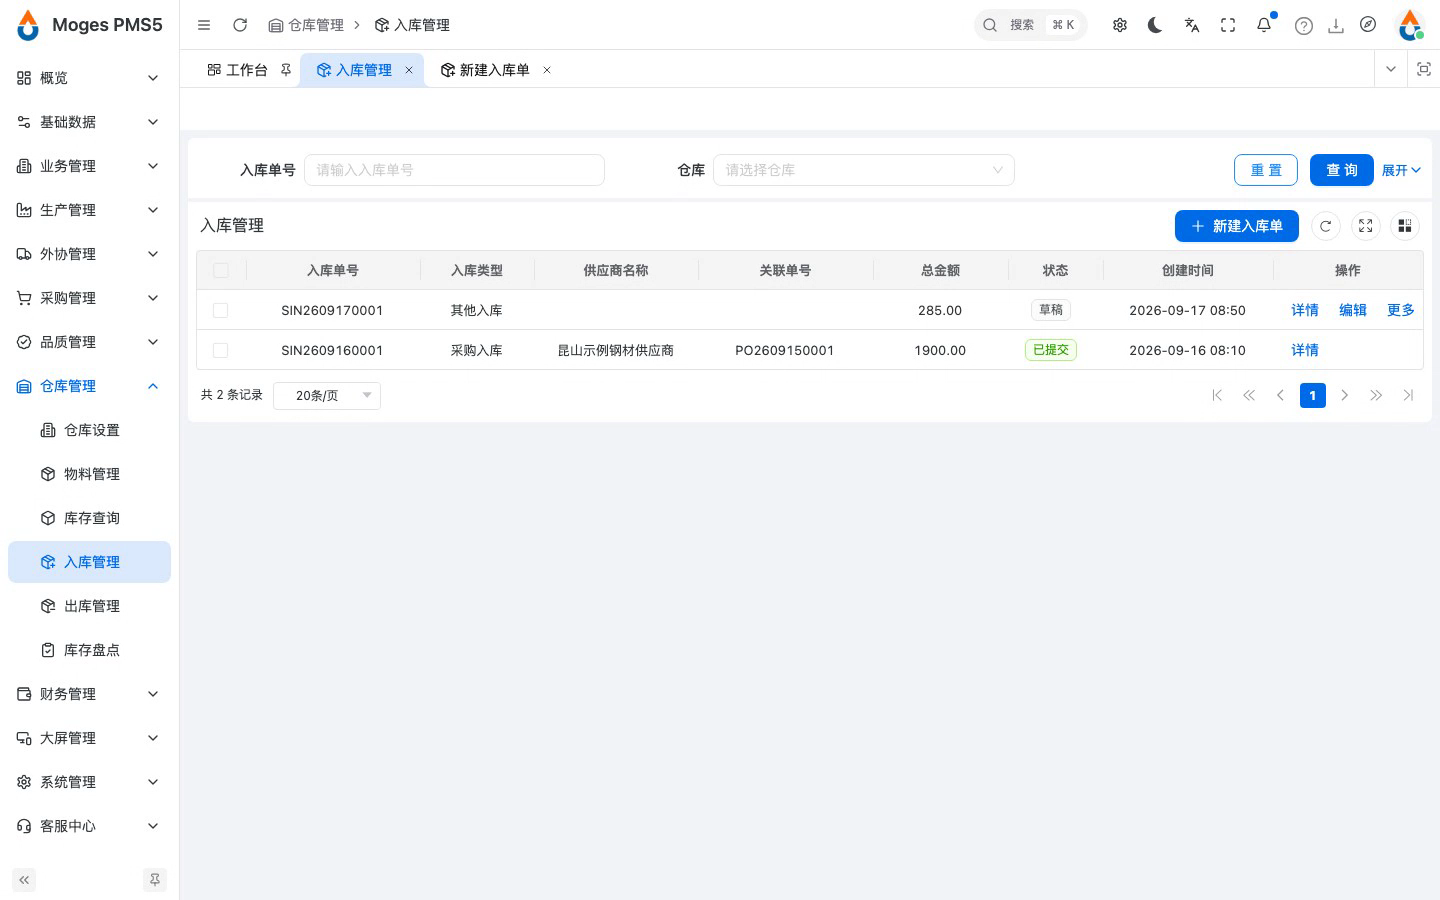Open the compass navigation icon
This screenshot has width=1440, height=900.
(x=1368, y=25)
